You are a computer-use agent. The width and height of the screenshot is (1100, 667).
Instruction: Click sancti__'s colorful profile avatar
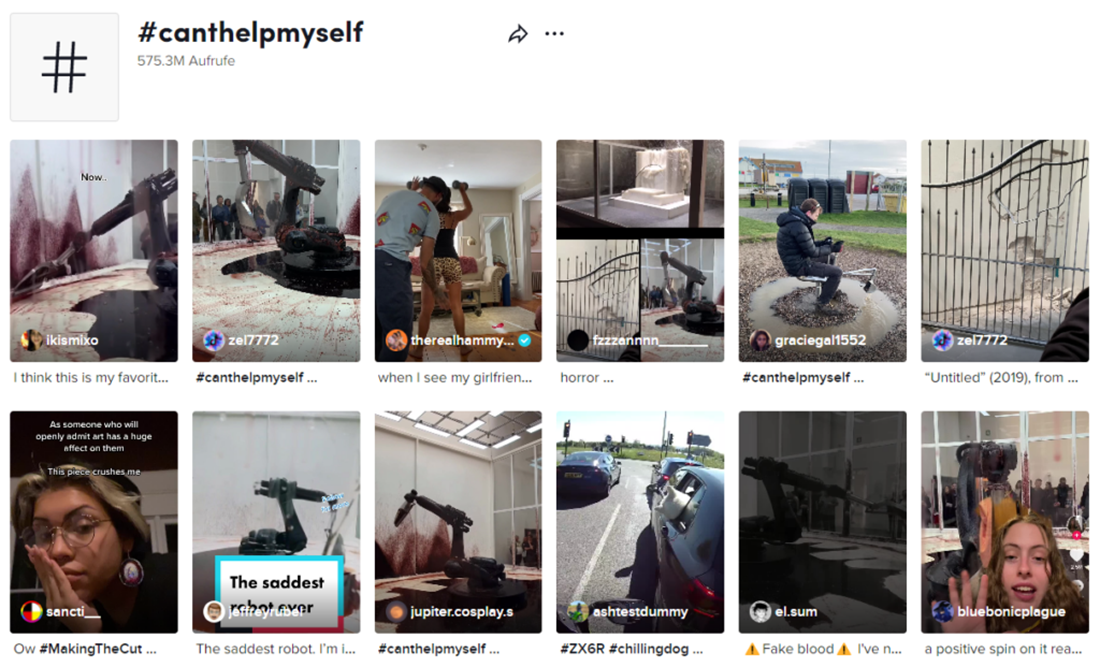(32, 612)
